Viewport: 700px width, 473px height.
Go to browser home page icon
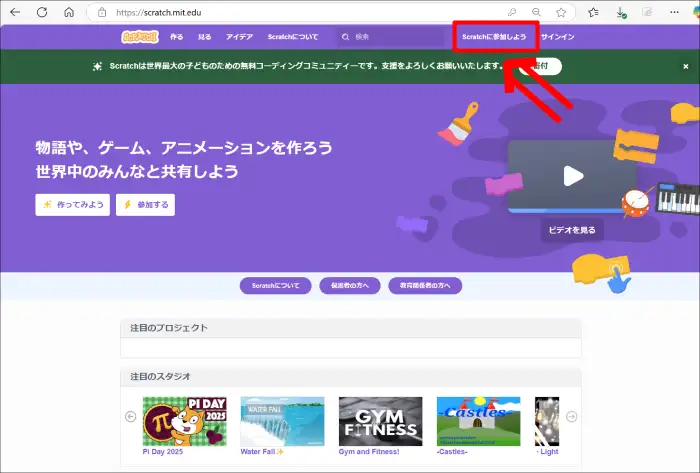[x=69, y=12]
